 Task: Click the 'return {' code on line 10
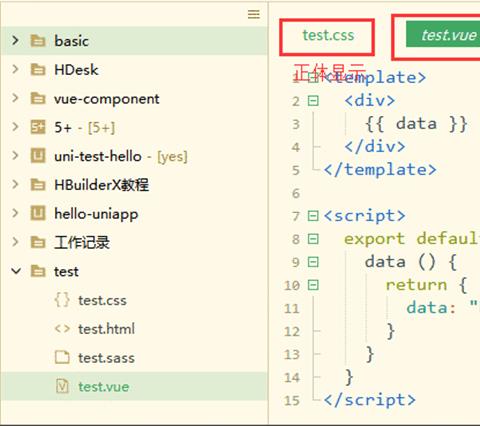[426, 285]
